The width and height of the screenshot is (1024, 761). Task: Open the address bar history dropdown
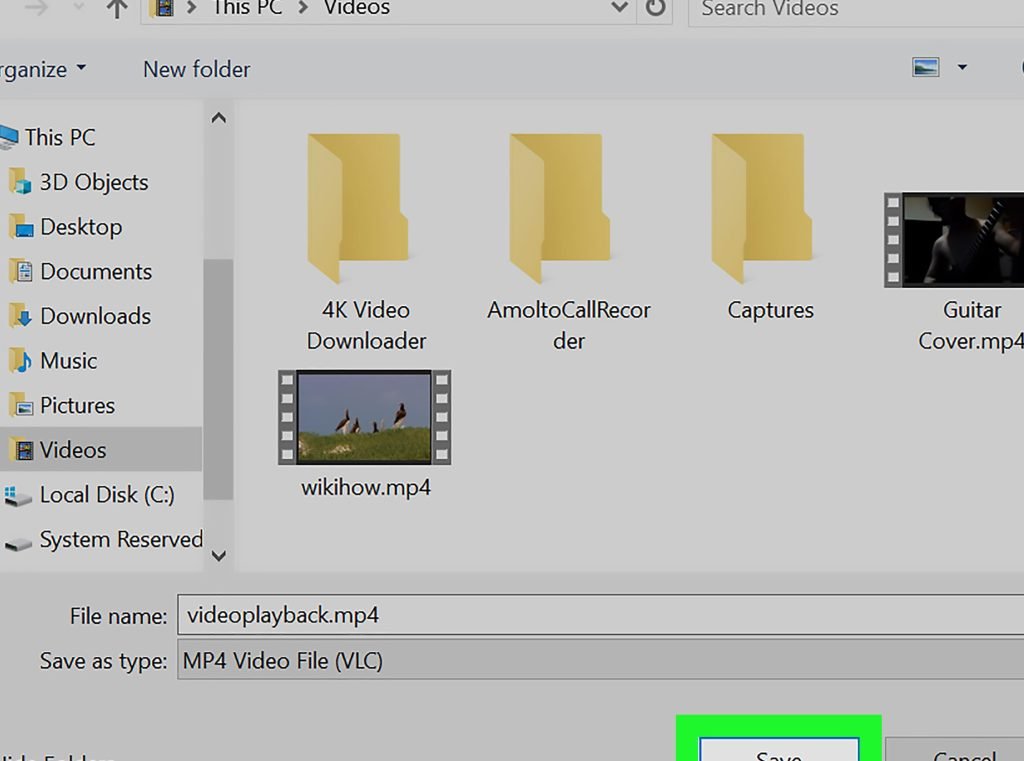(619, 9)
